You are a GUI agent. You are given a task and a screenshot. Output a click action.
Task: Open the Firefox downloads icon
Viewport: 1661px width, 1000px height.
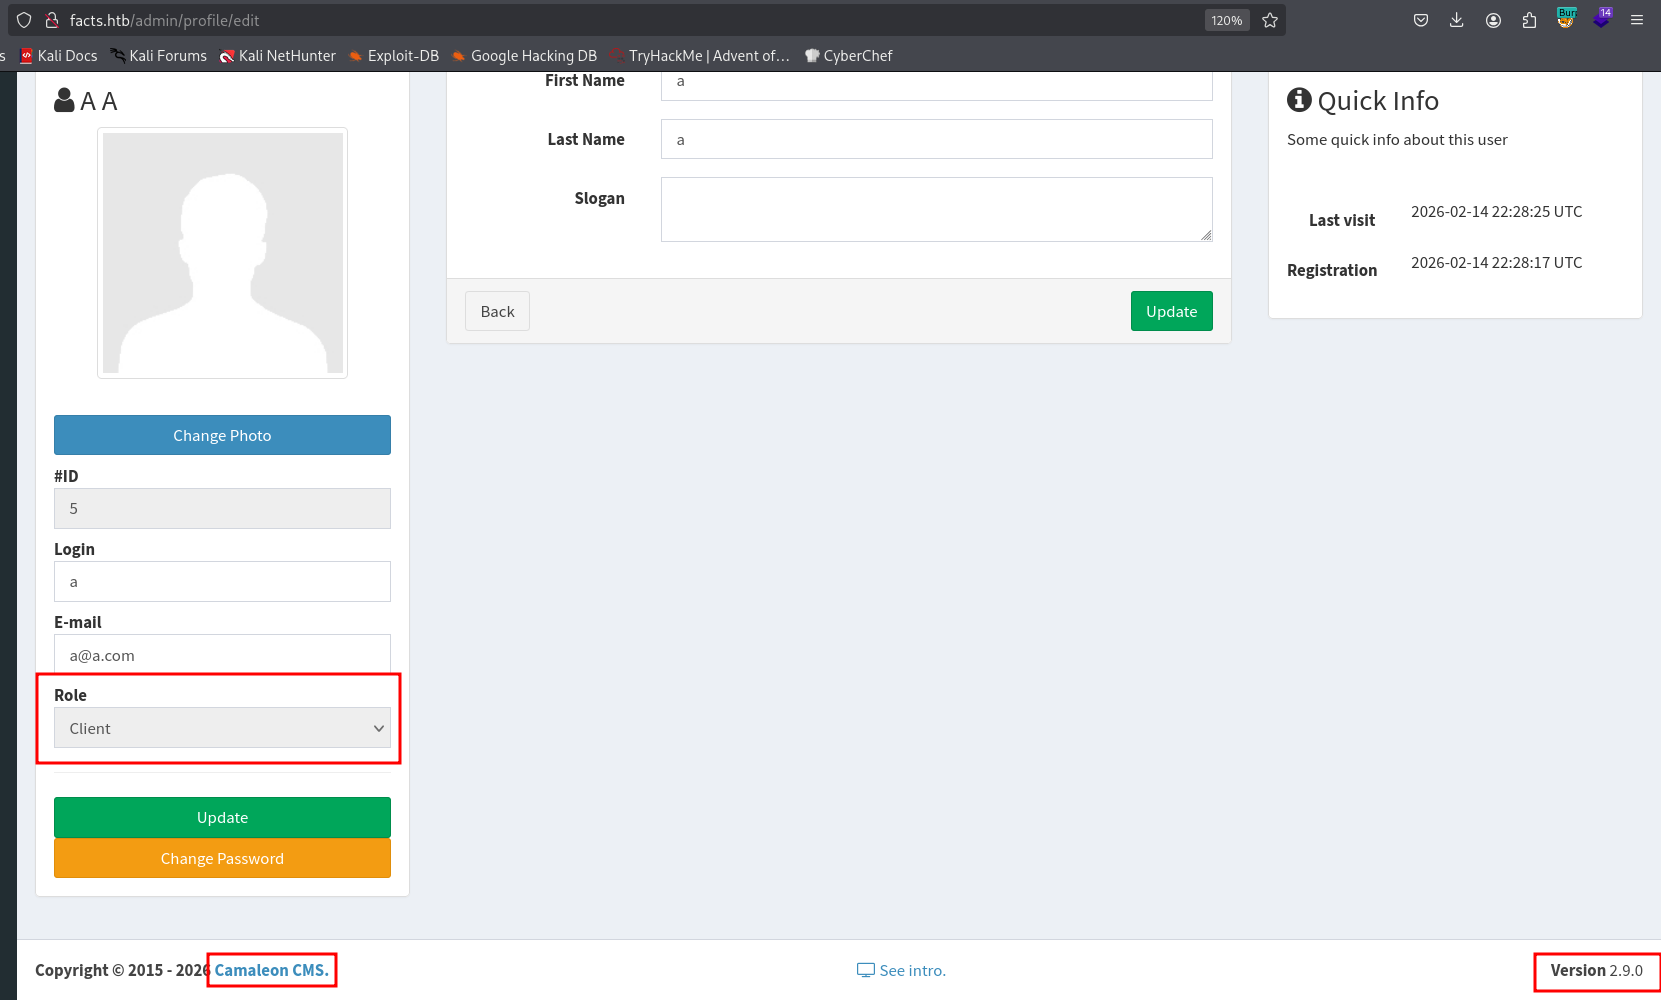[x=1457, y=20]
